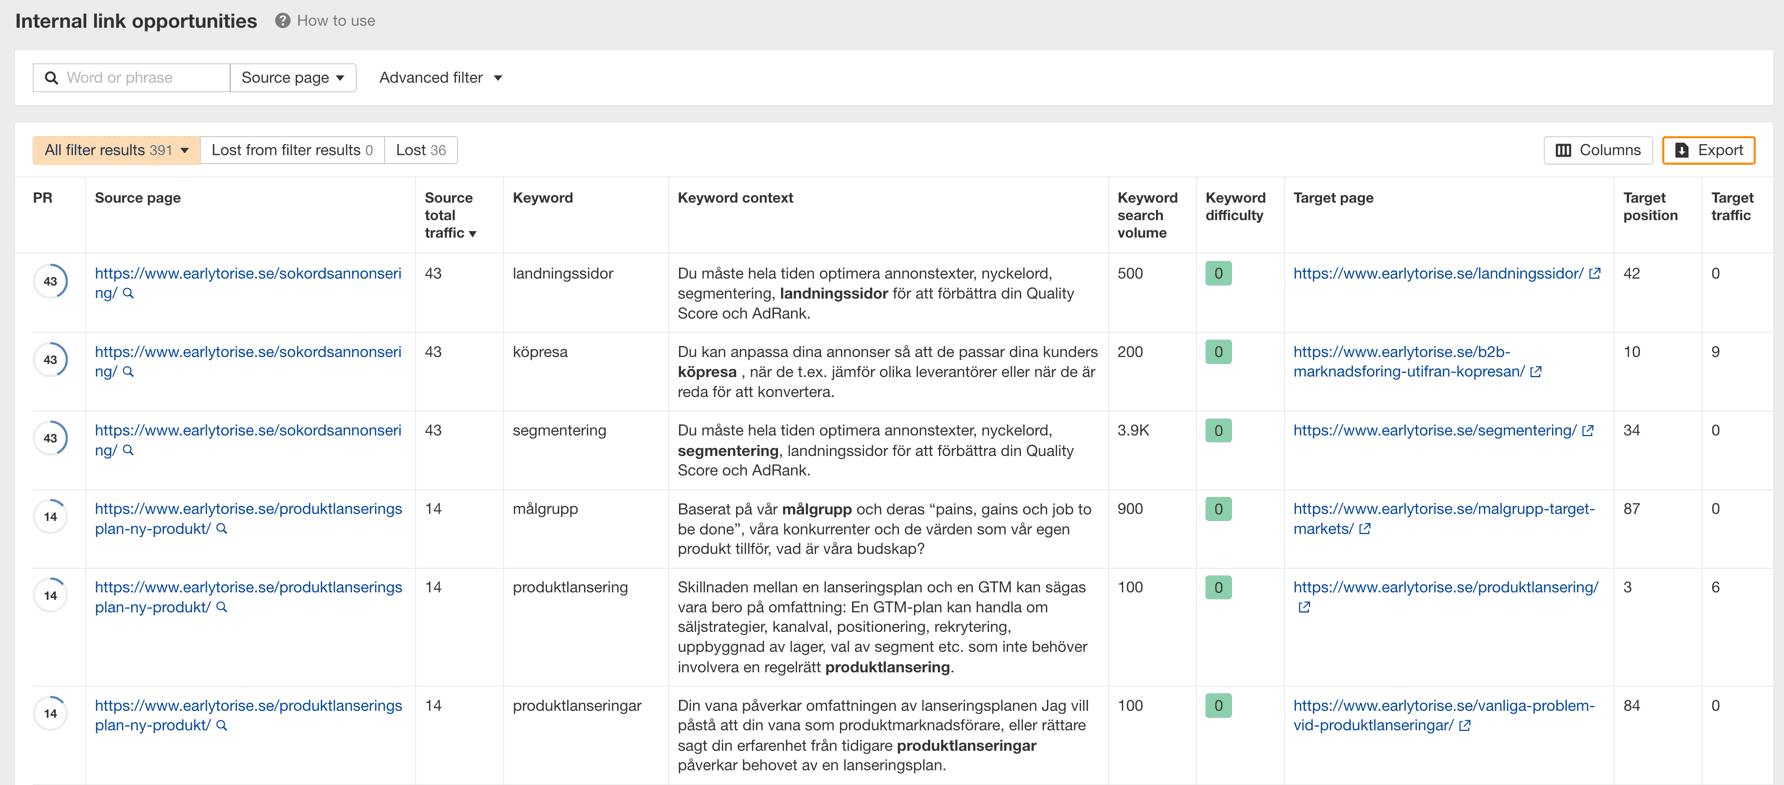Image resolution: width=1784 pixels, height=785 pixels.
Task: Click Target traffic column header
Action: click(1732, 207)
